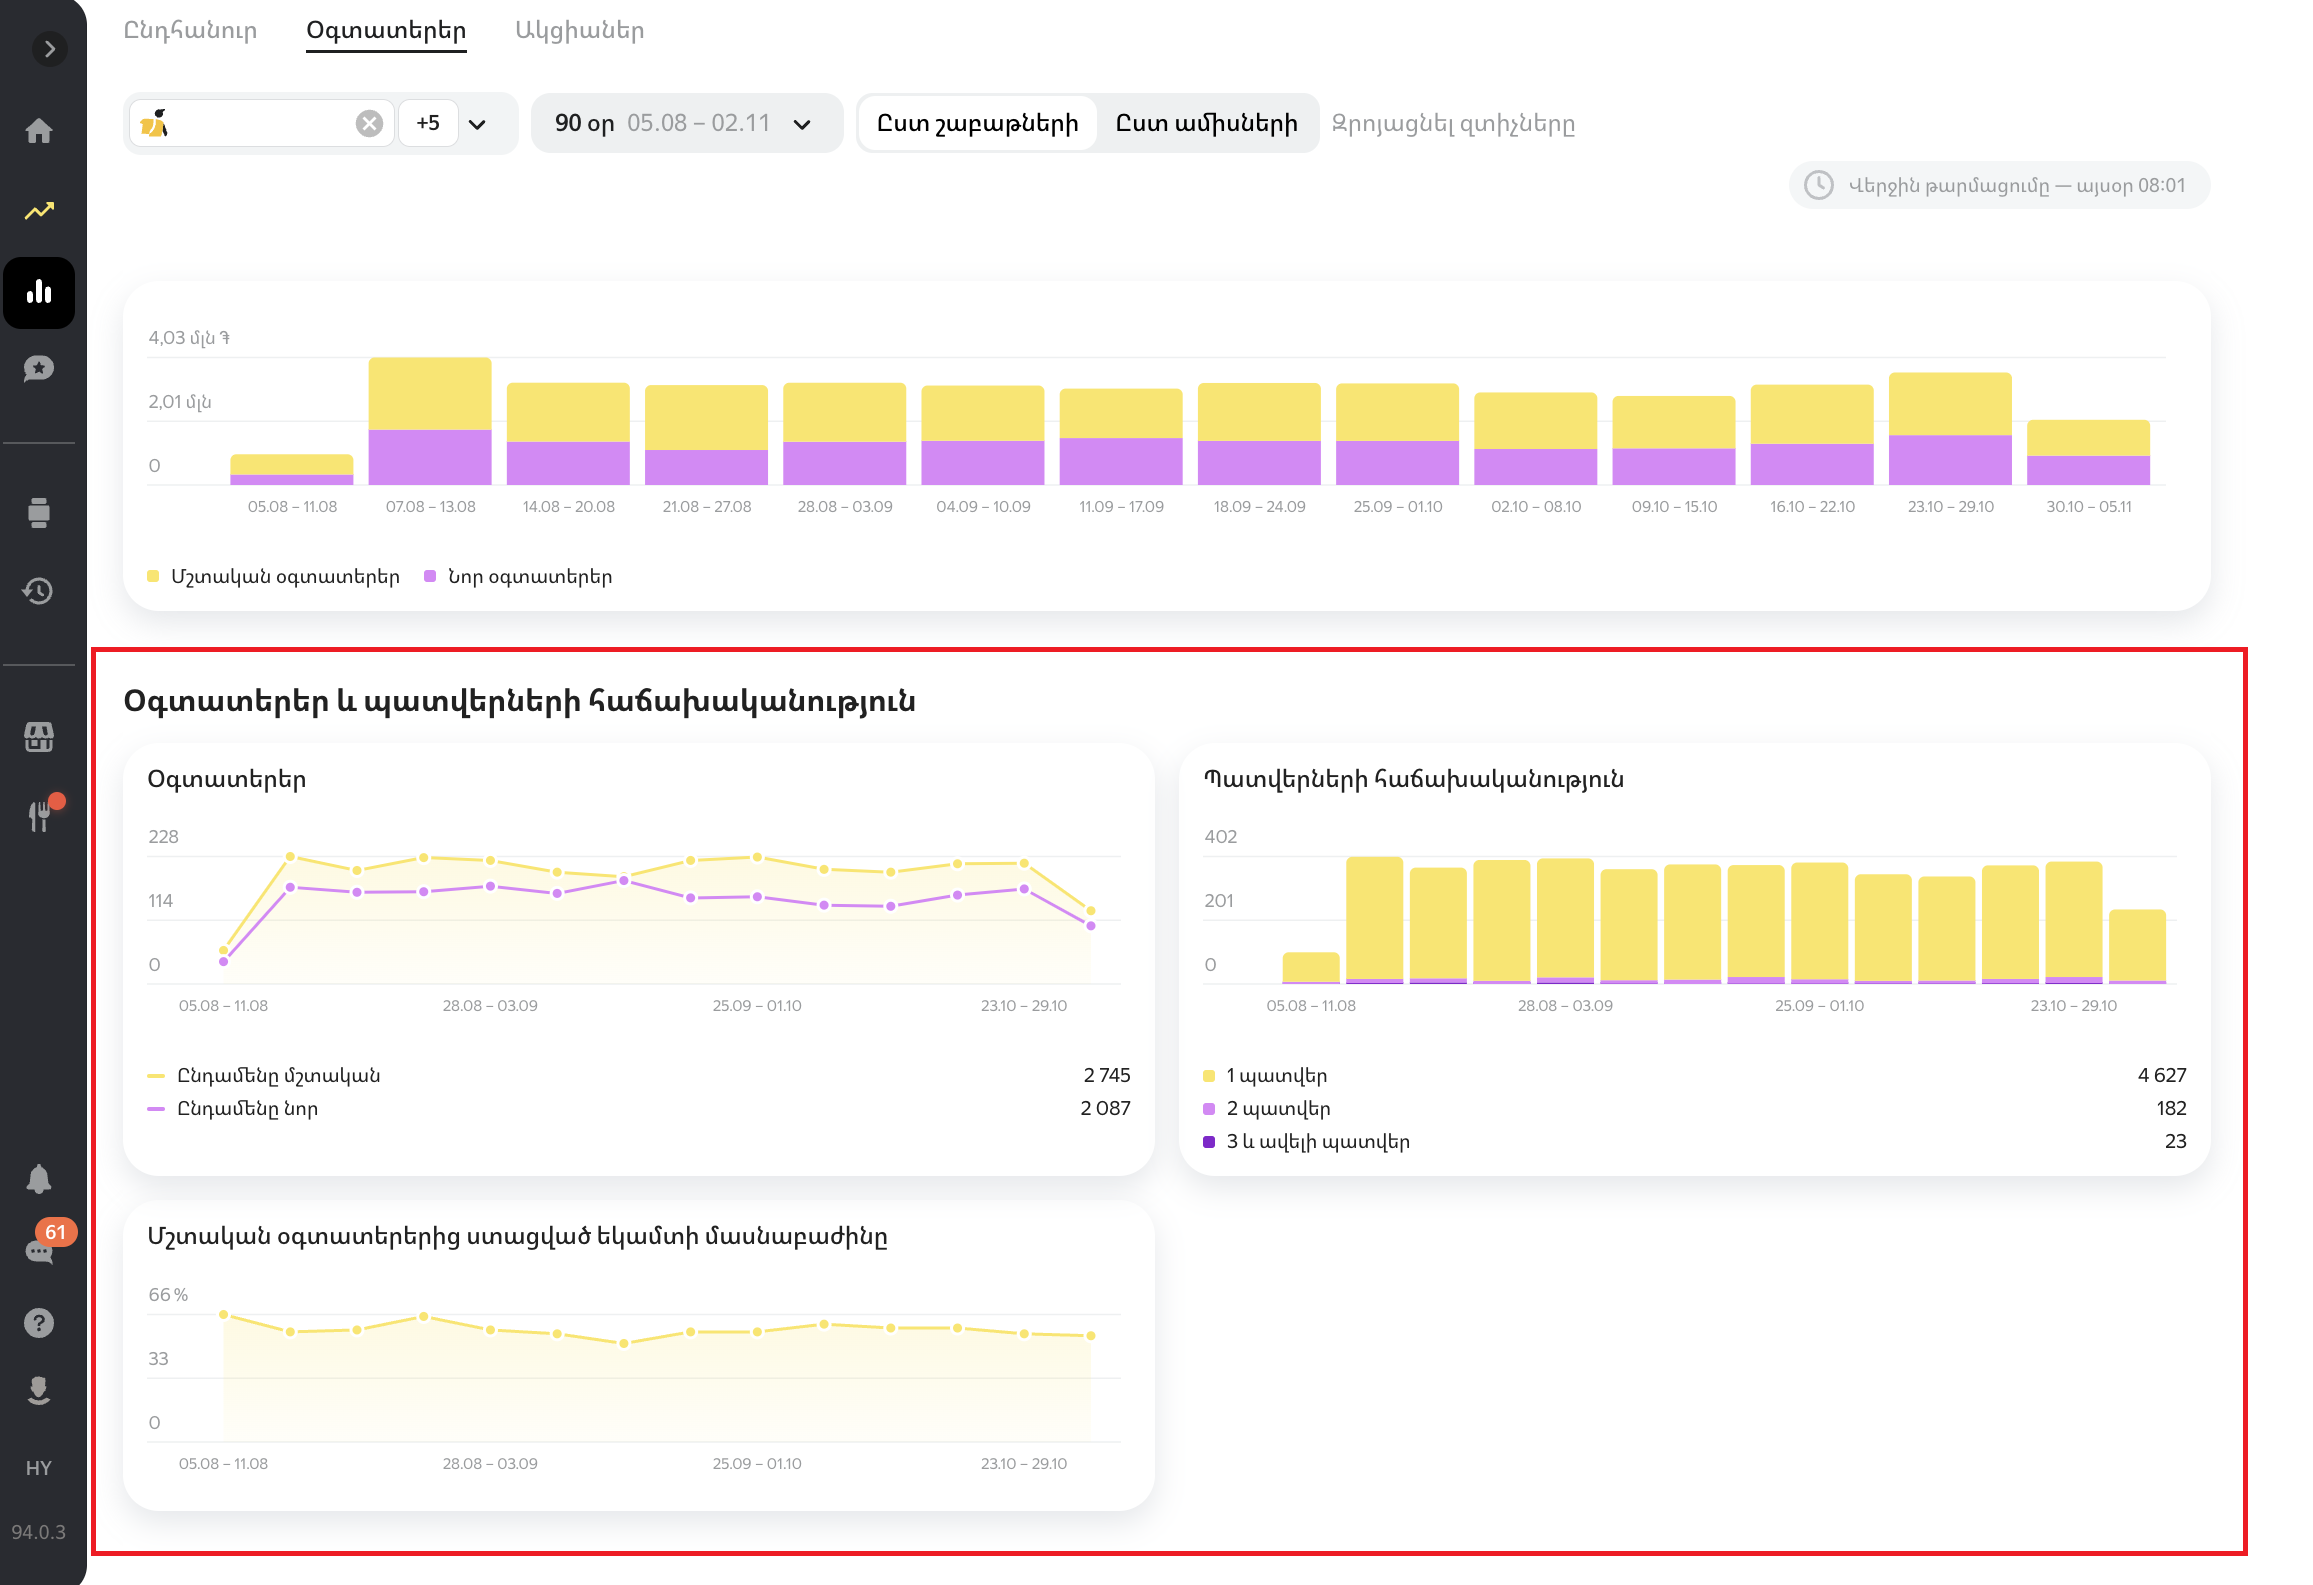This screenshot has width=2313, height=1585.
Task: Click Զրոյացնել զտիչները reset filters link
Action: click(x=1453, y=124)
